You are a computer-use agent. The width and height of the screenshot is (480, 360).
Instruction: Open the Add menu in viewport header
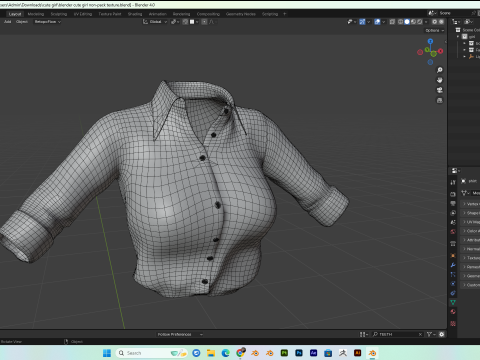pyautogui.click(x=7, y=22)
